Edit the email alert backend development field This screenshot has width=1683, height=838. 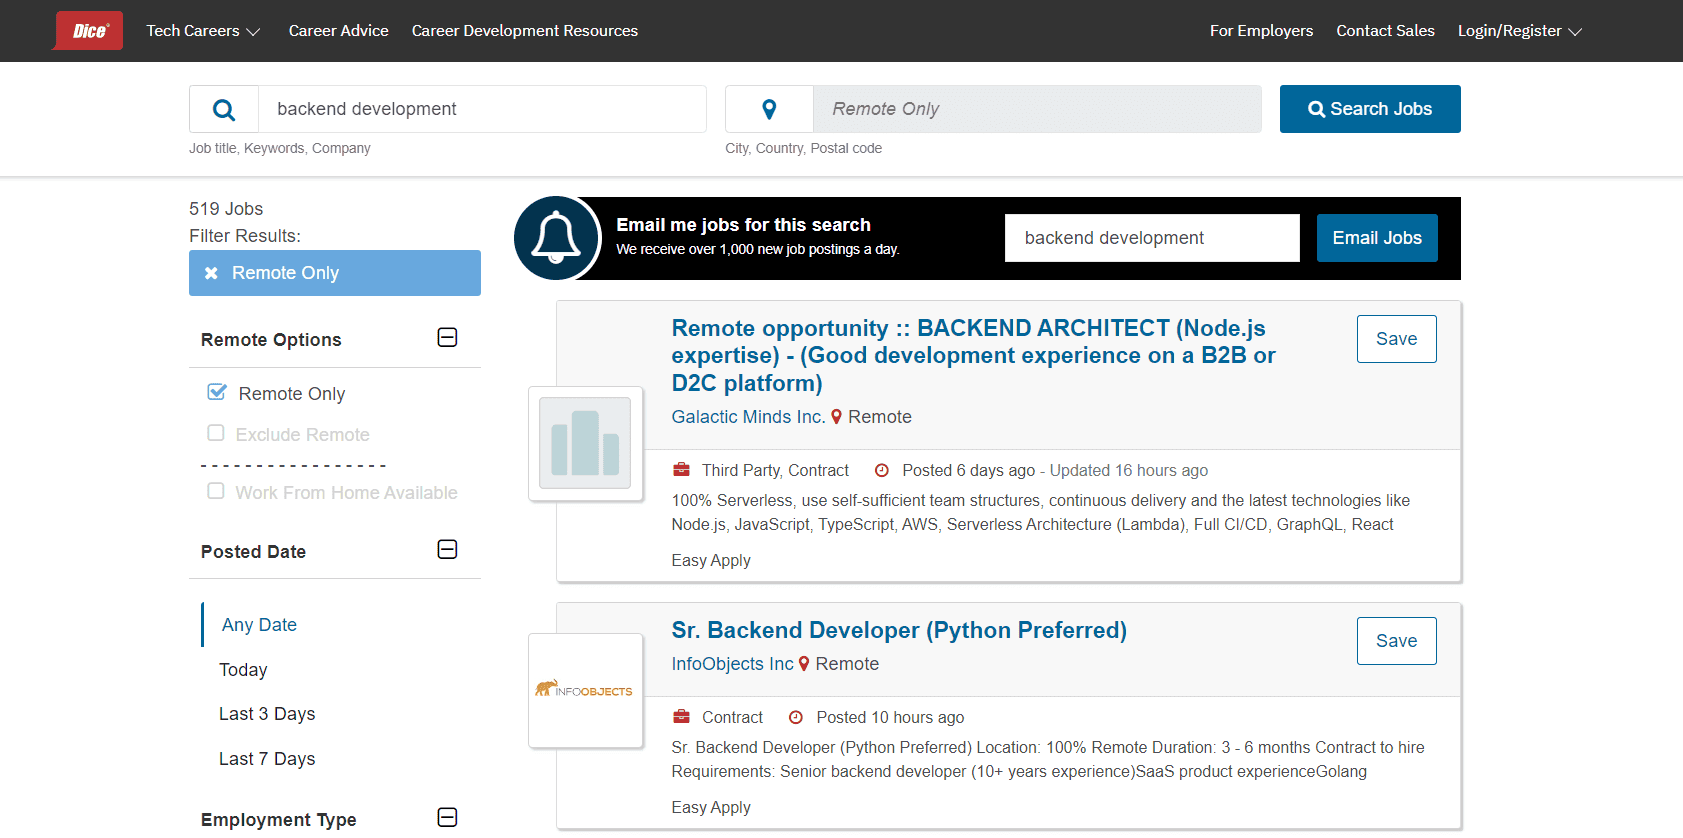[x=1152, y=238]
